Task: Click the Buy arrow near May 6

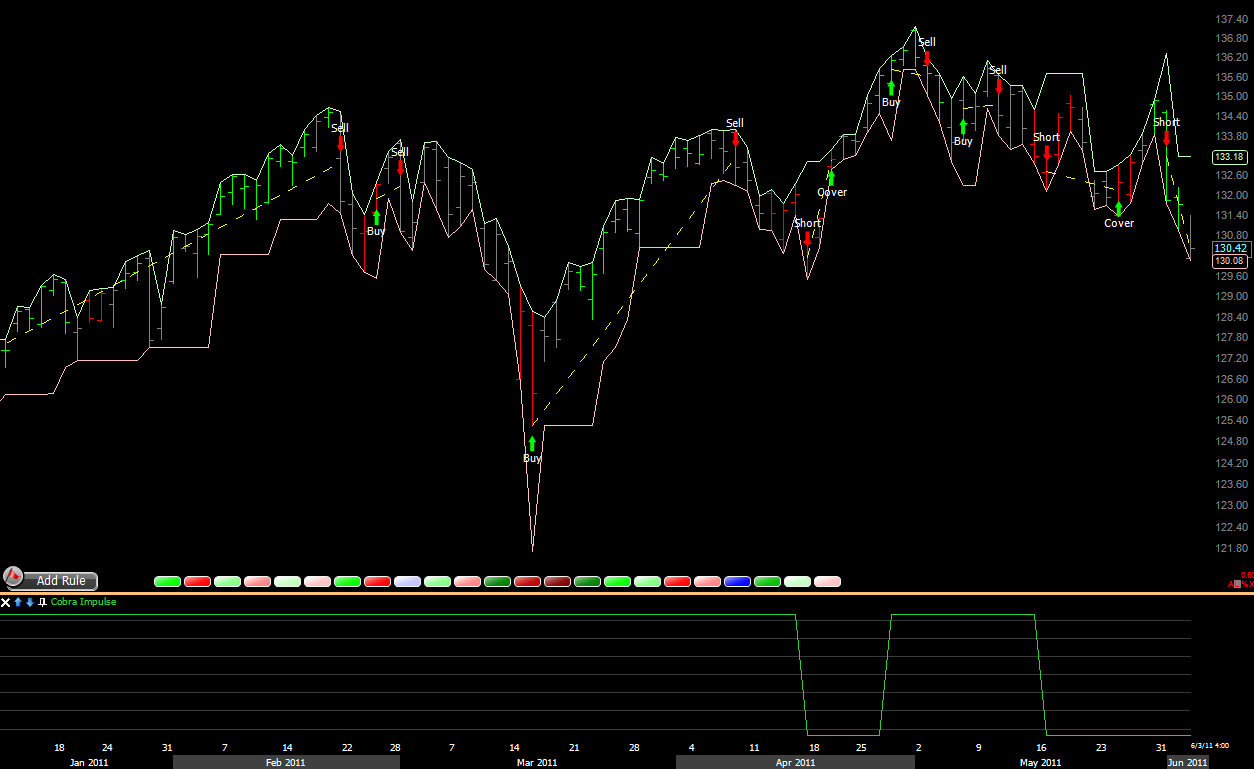Action: (963, 126)
